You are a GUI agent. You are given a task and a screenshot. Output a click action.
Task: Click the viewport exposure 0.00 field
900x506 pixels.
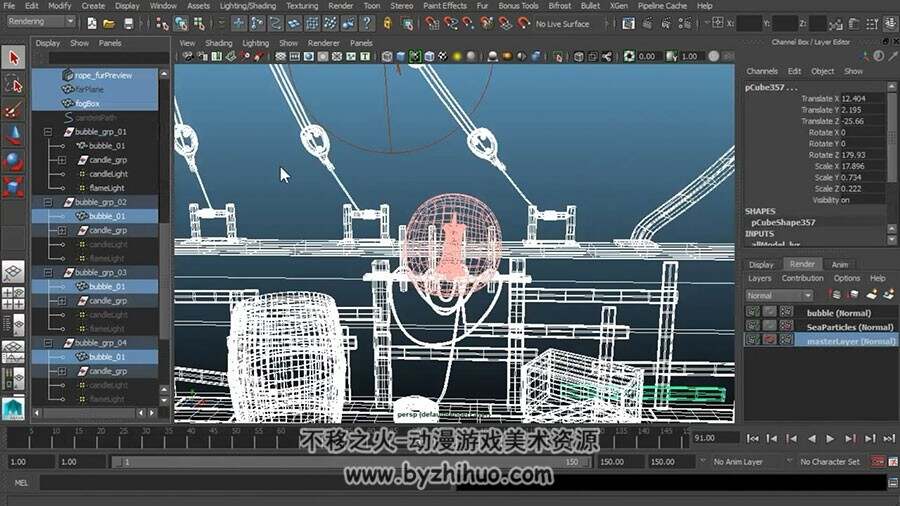(648, 56)
